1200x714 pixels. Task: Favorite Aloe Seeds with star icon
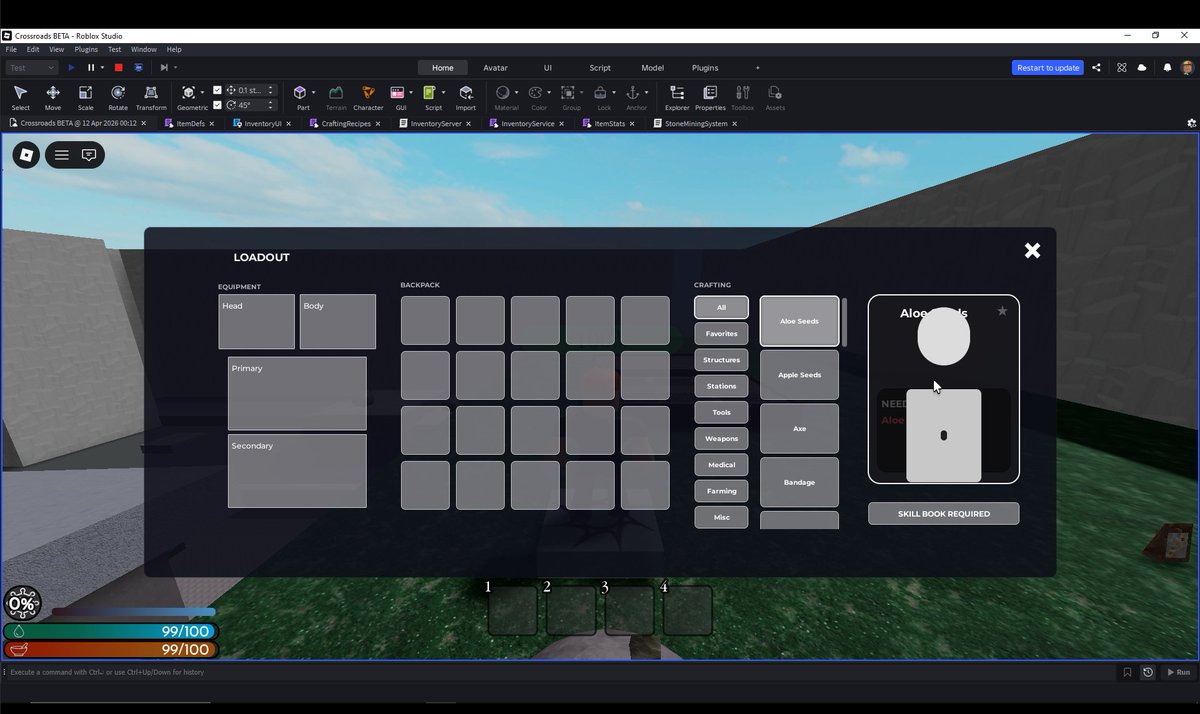1002,311
